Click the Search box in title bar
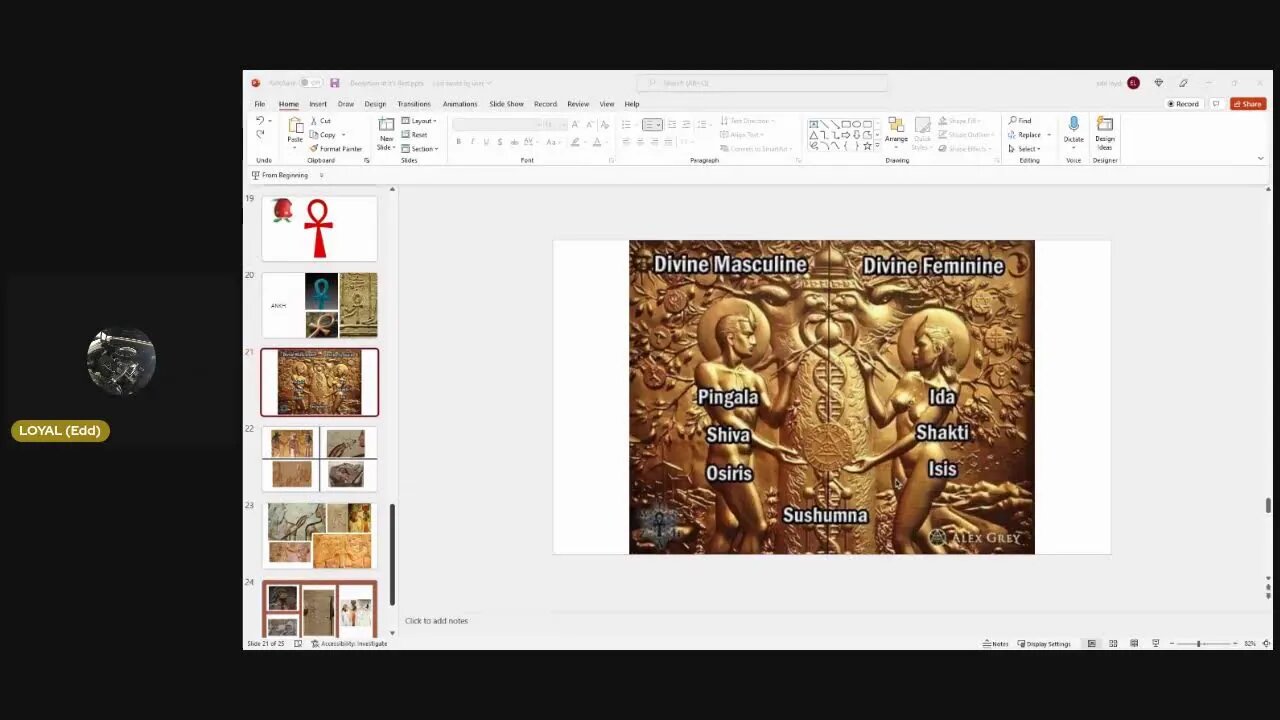Image resolution: width=1280 pixels, height=720 pixels. click(762, 83)
